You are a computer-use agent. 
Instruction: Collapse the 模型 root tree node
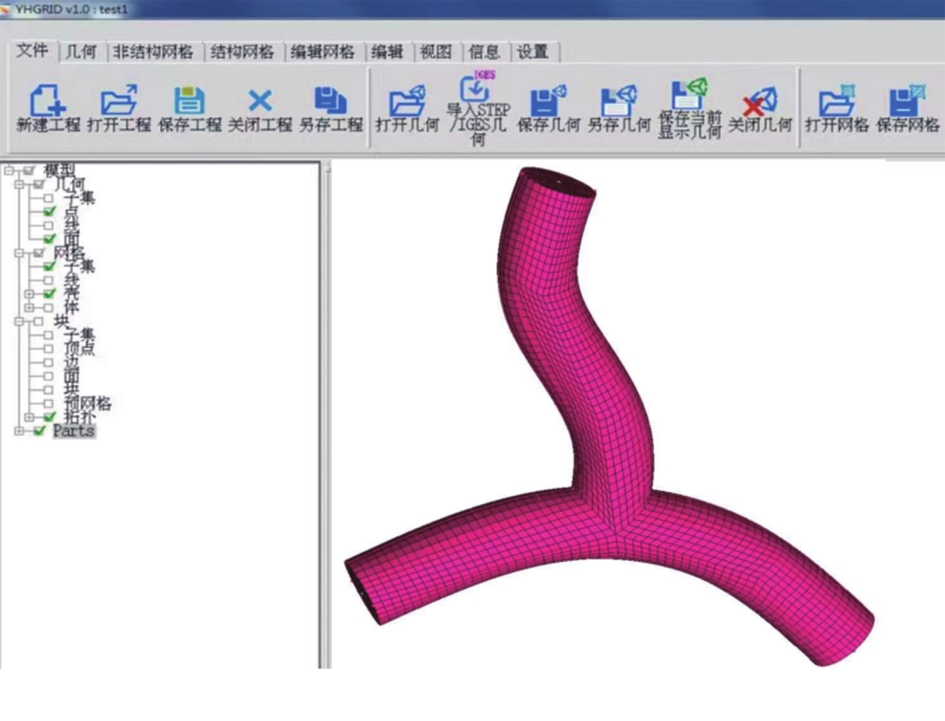[x=9, y=171]
